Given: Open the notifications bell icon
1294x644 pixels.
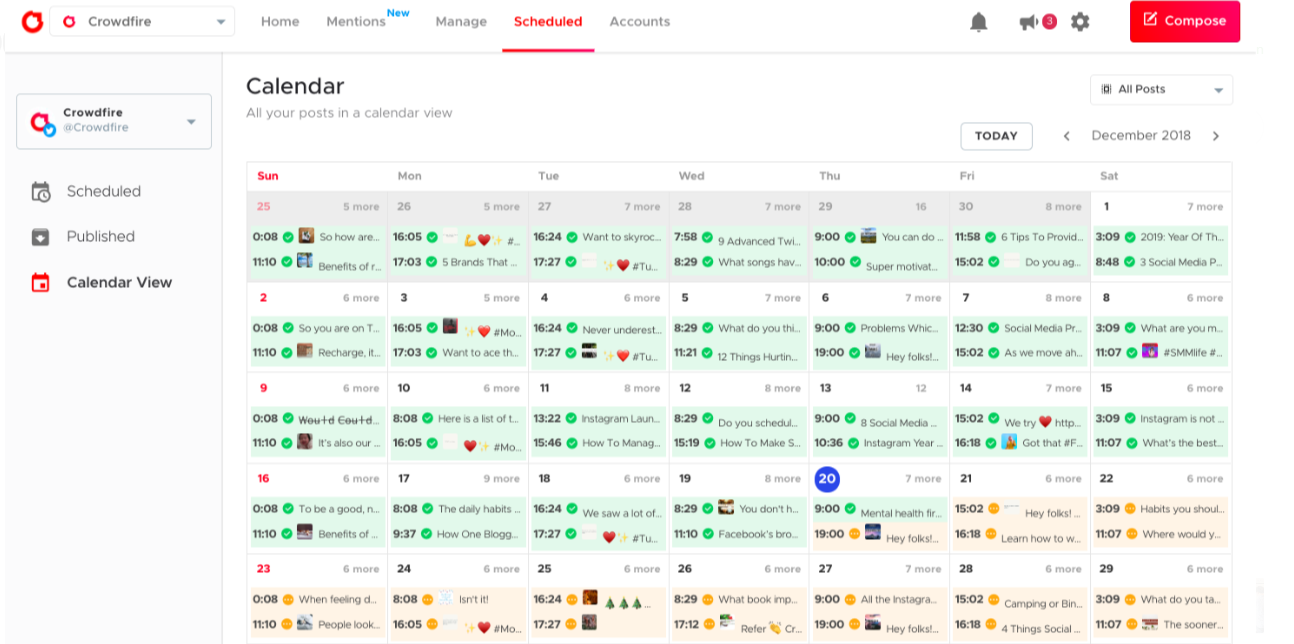Looking at the screenshot, I should click(979, 22).
